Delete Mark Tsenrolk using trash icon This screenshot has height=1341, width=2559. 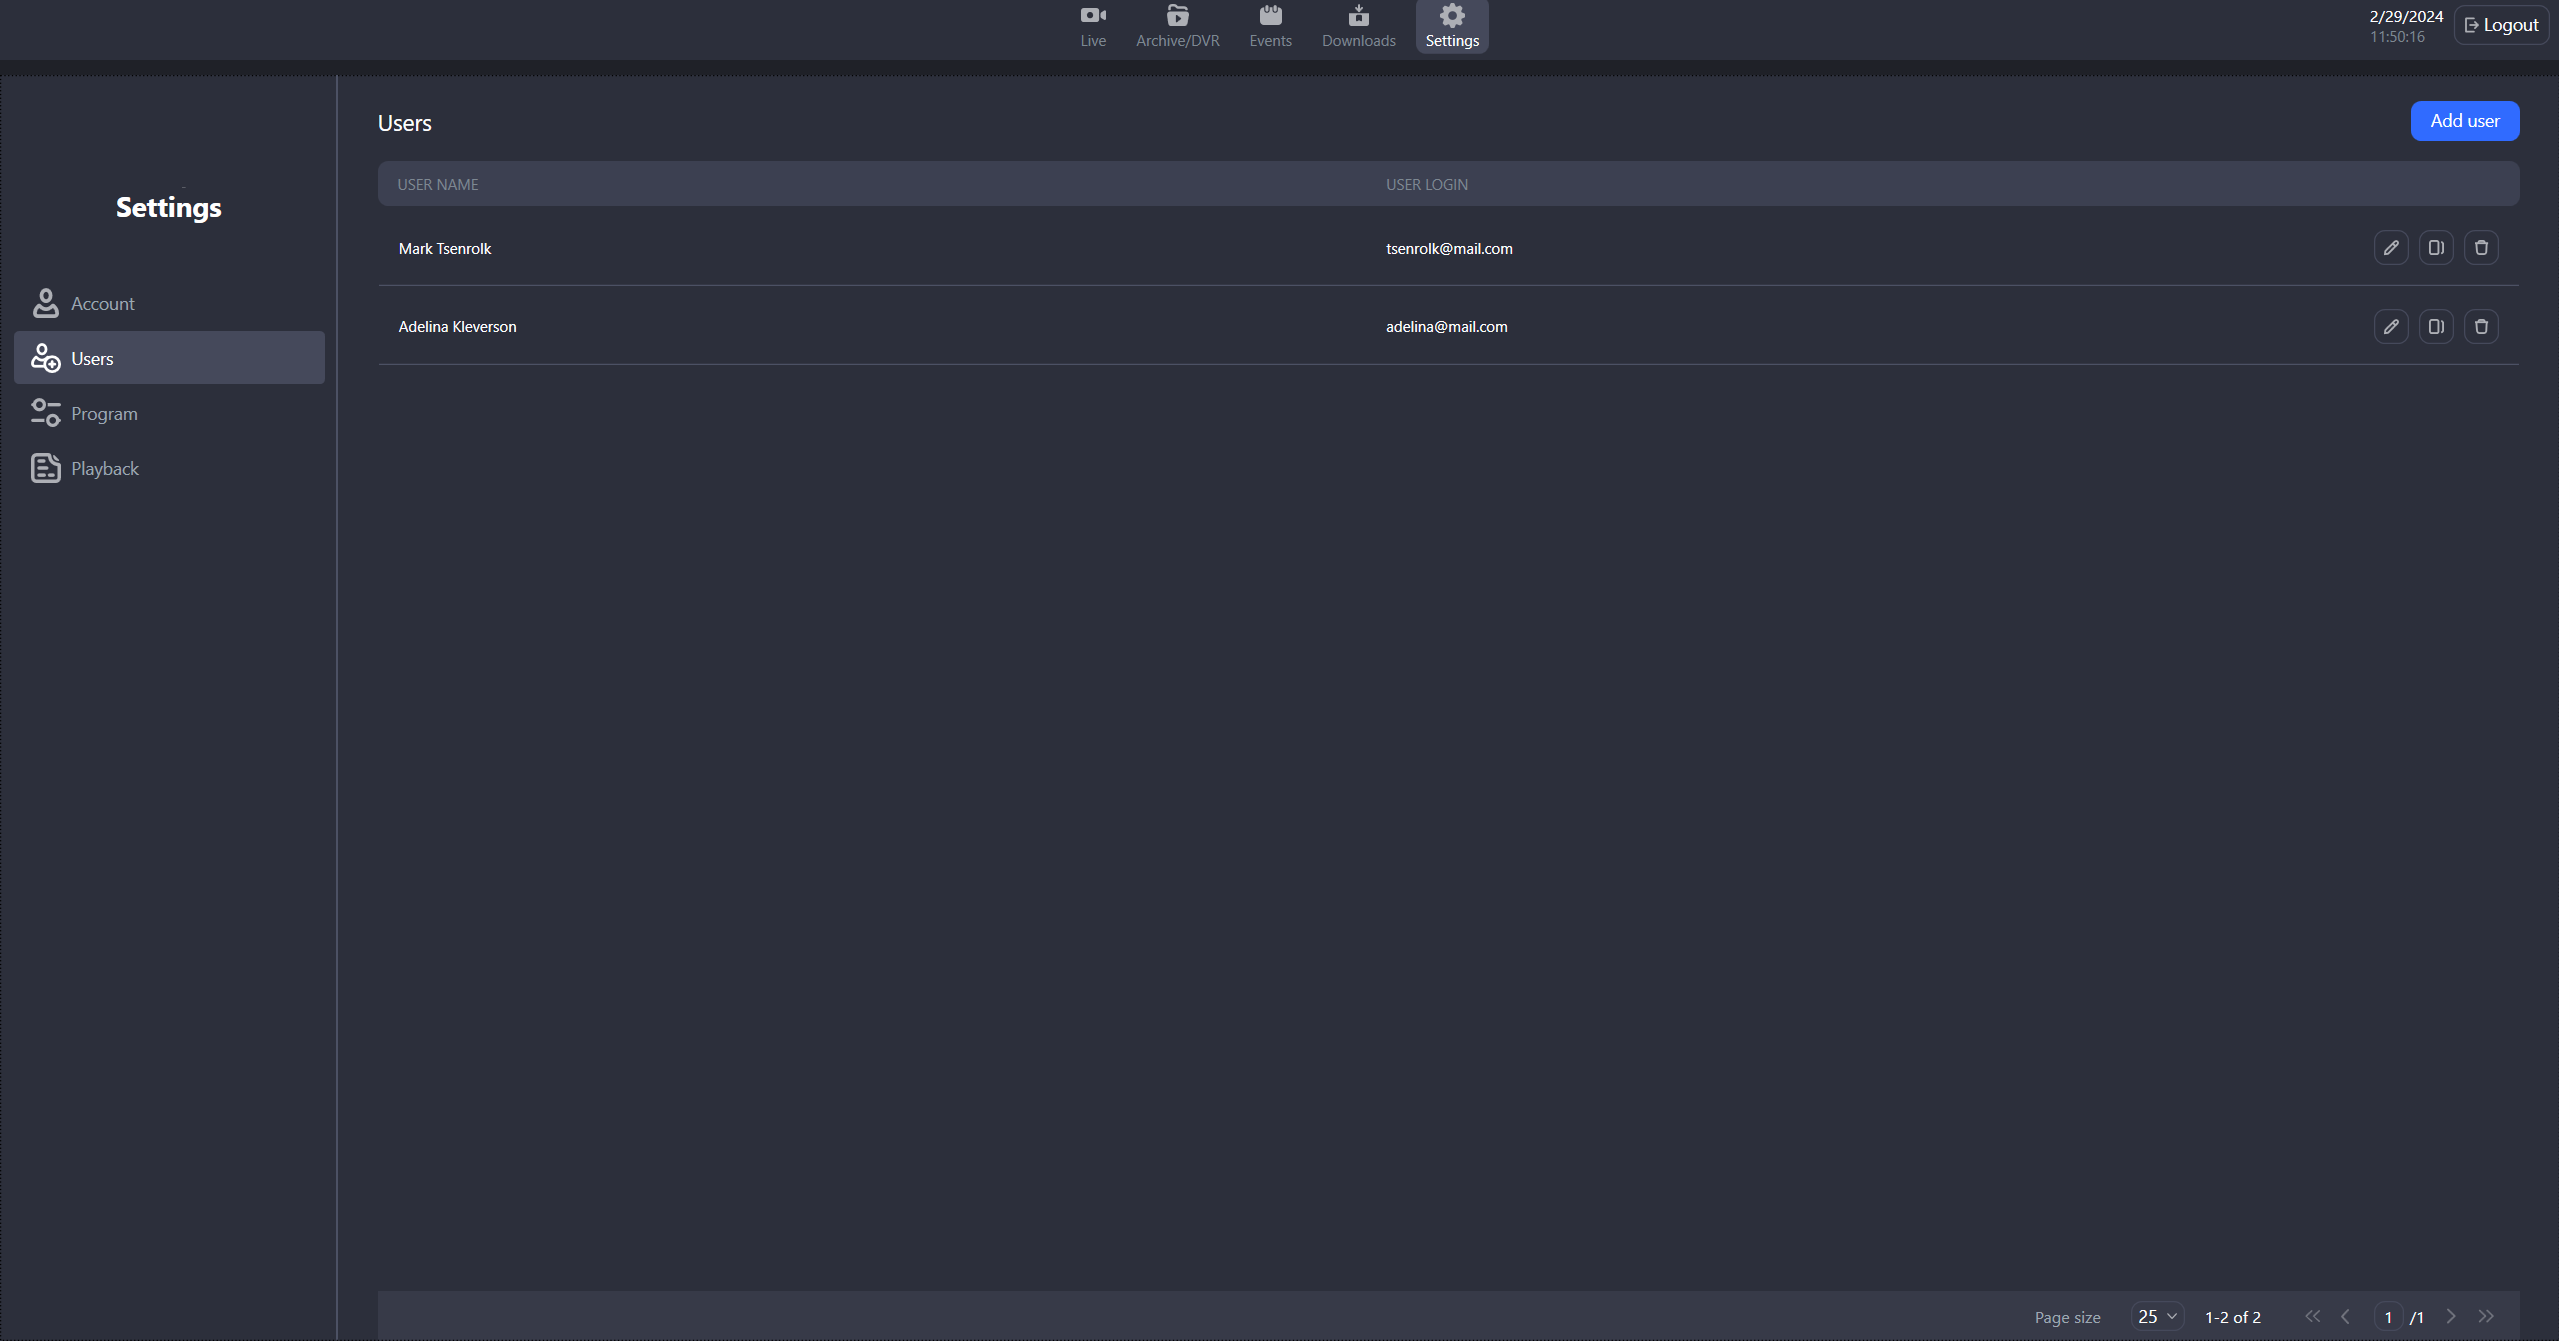pyautogui.click(x=2480, y=248)
